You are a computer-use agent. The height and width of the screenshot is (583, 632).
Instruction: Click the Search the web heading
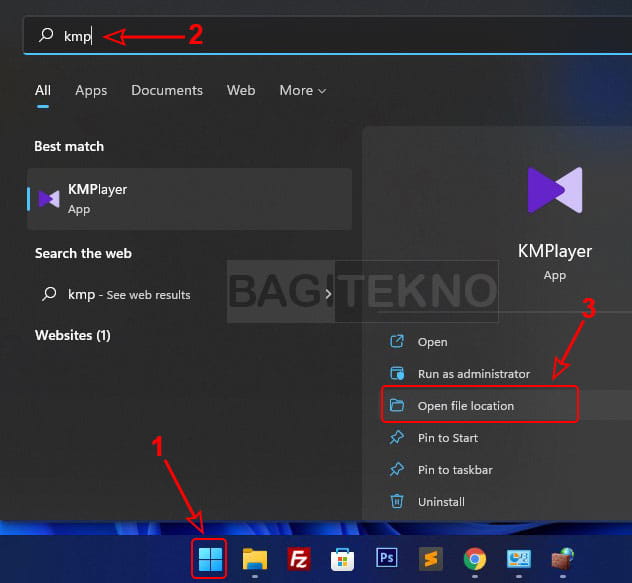83,253
